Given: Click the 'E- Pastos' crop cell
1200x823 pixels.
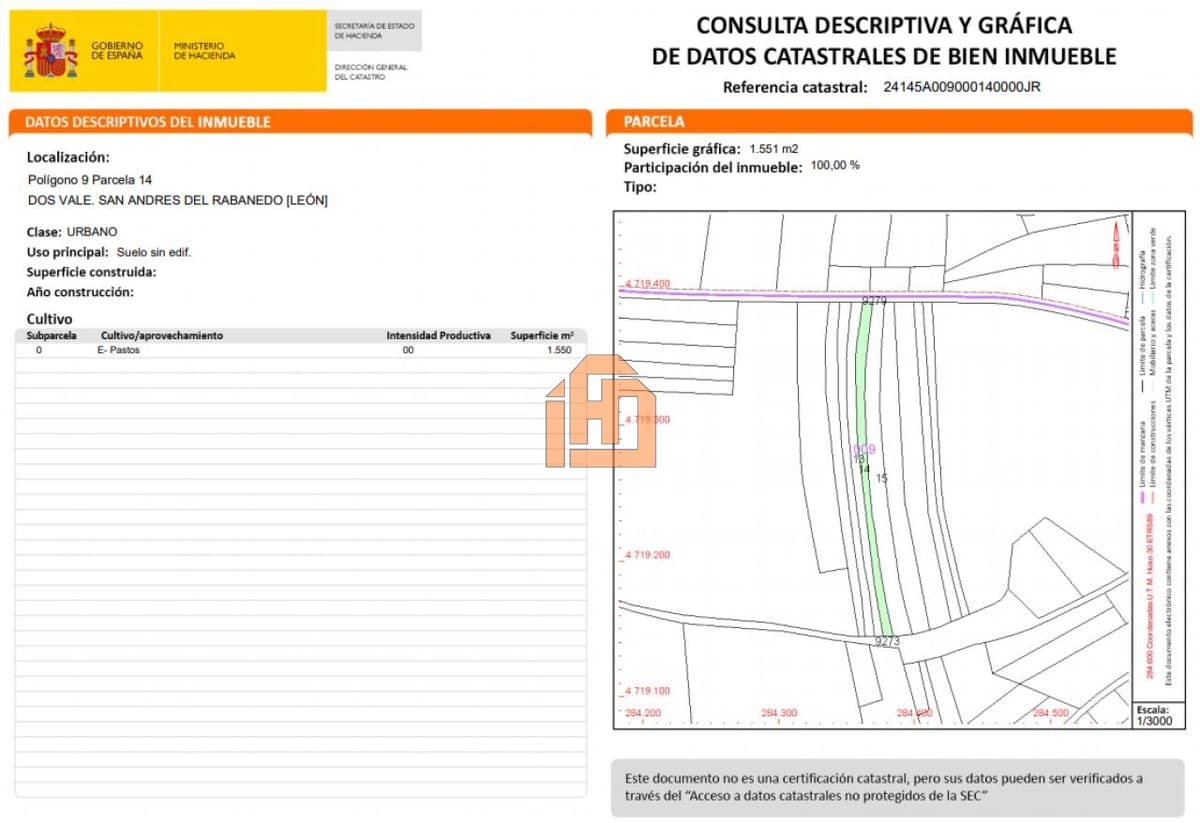Looking at the screenshot, I should pyautogui.click(x=119, y=351).
